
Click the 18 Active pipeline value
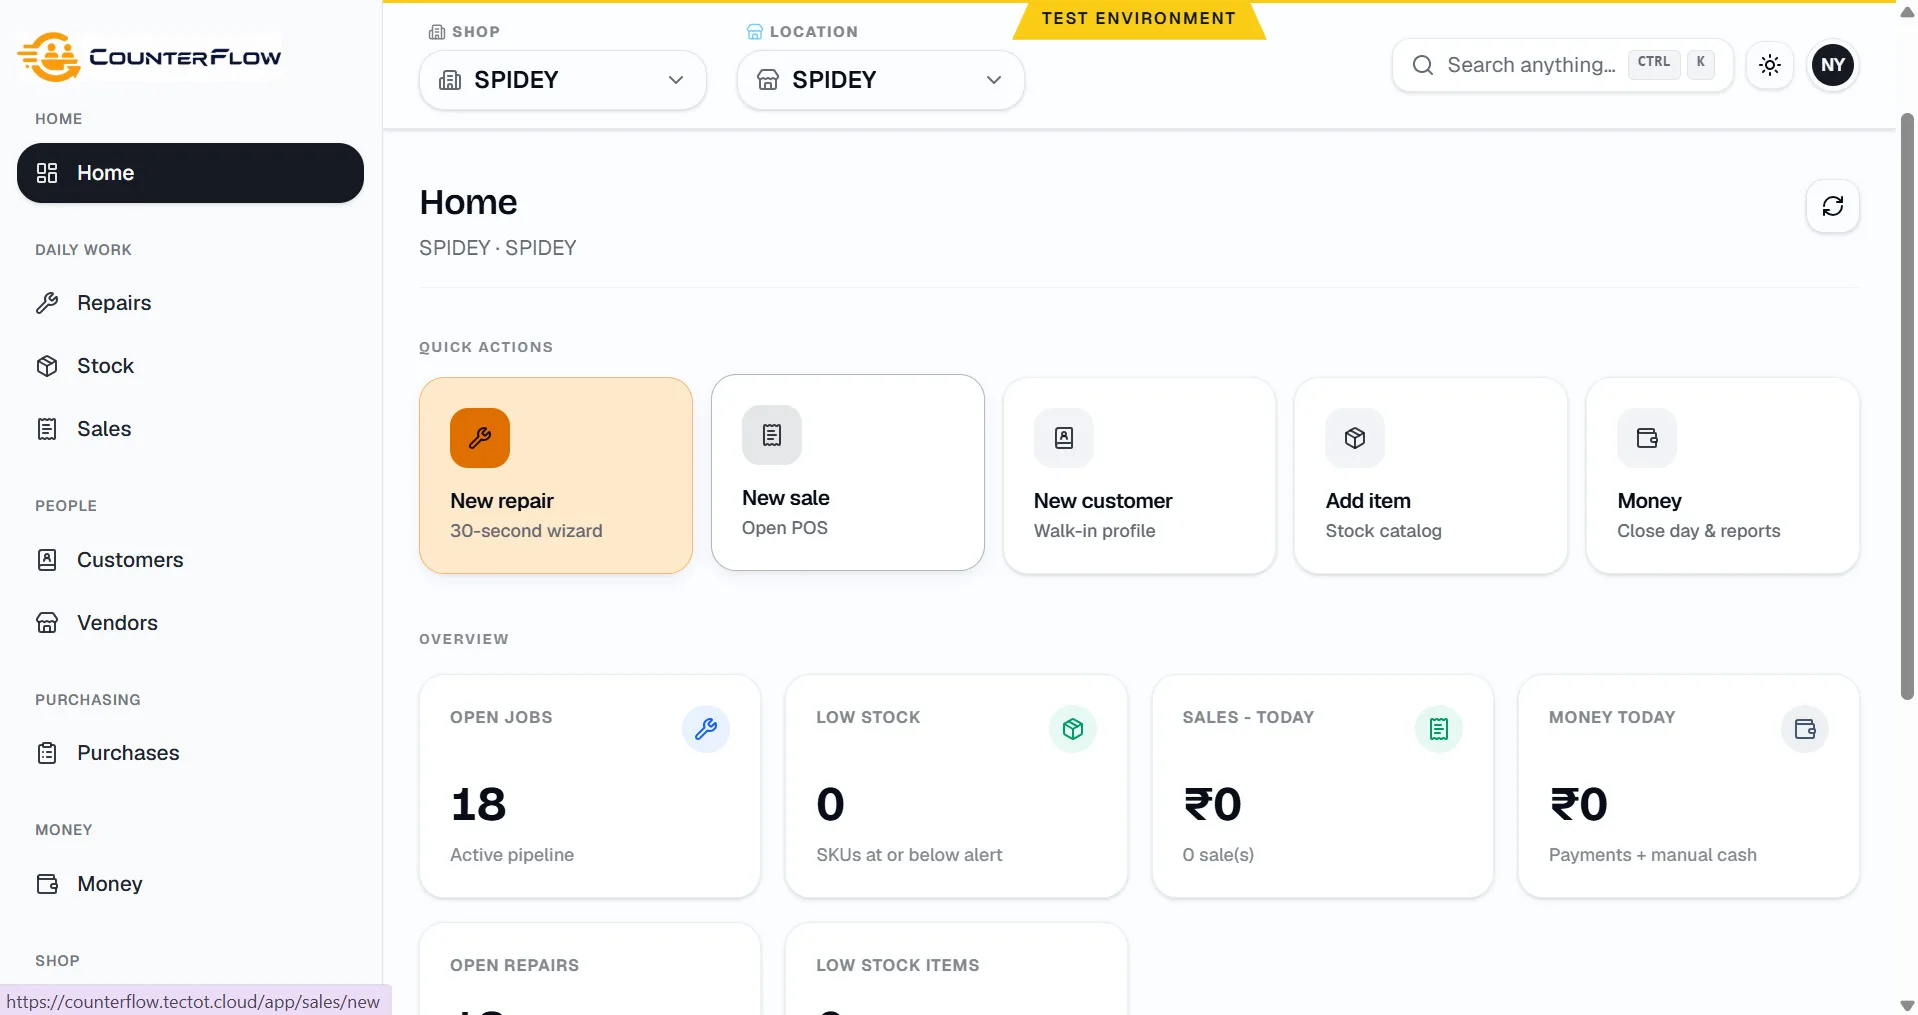[x=478, y=805]
